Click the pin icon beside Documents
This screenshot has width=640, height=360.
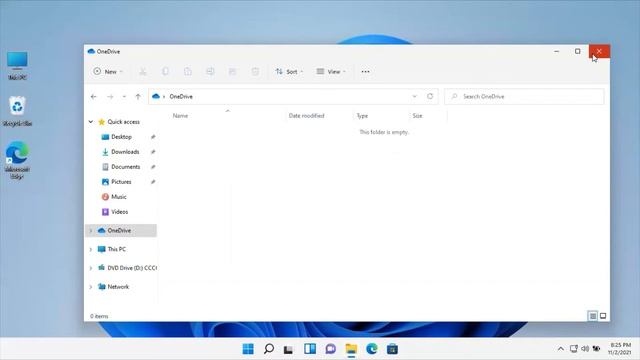tap(153, 167)
